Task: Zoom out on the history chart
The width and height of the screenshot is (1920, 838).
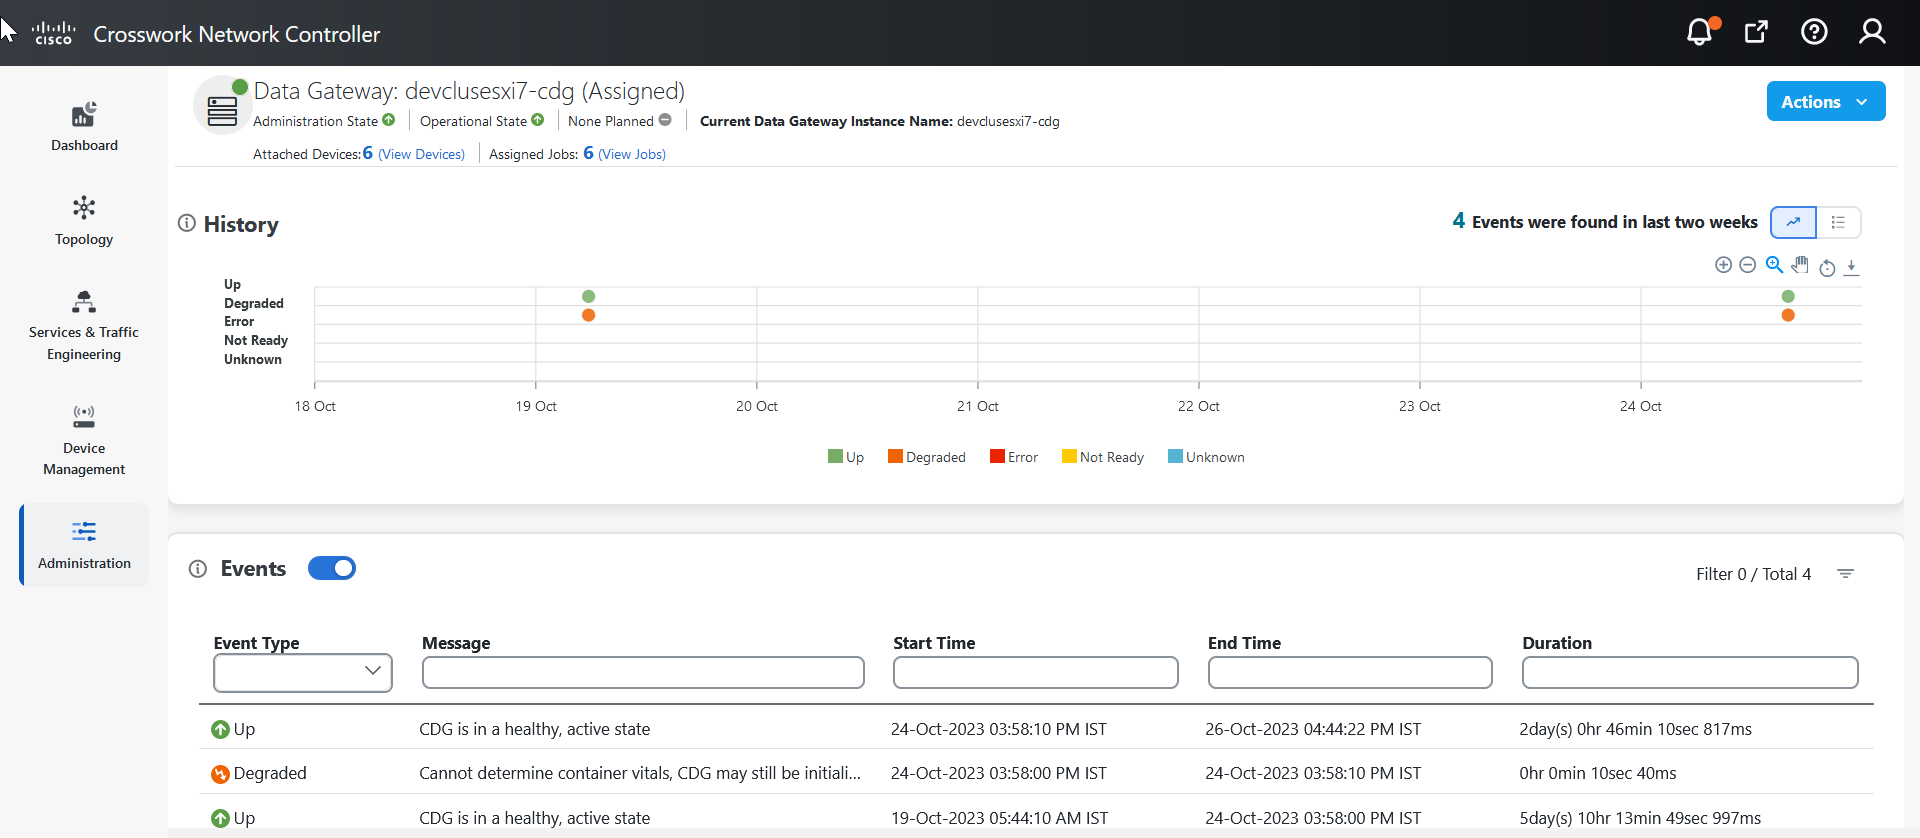Action: [x=1747, y=265]
